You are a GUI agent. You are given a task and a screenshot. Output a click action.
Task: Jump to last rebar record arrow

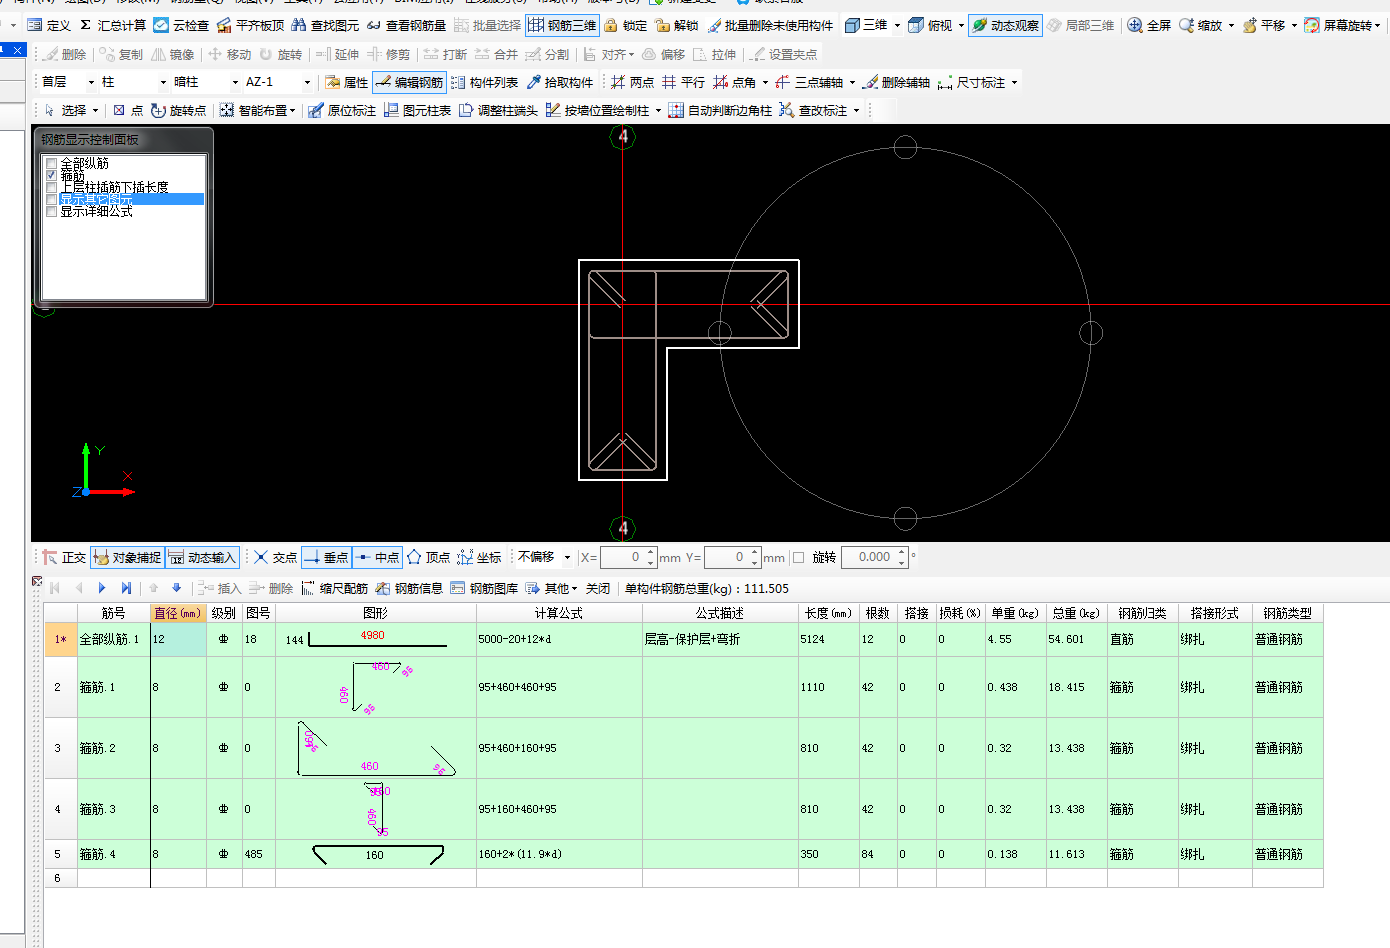click(126, 588)
